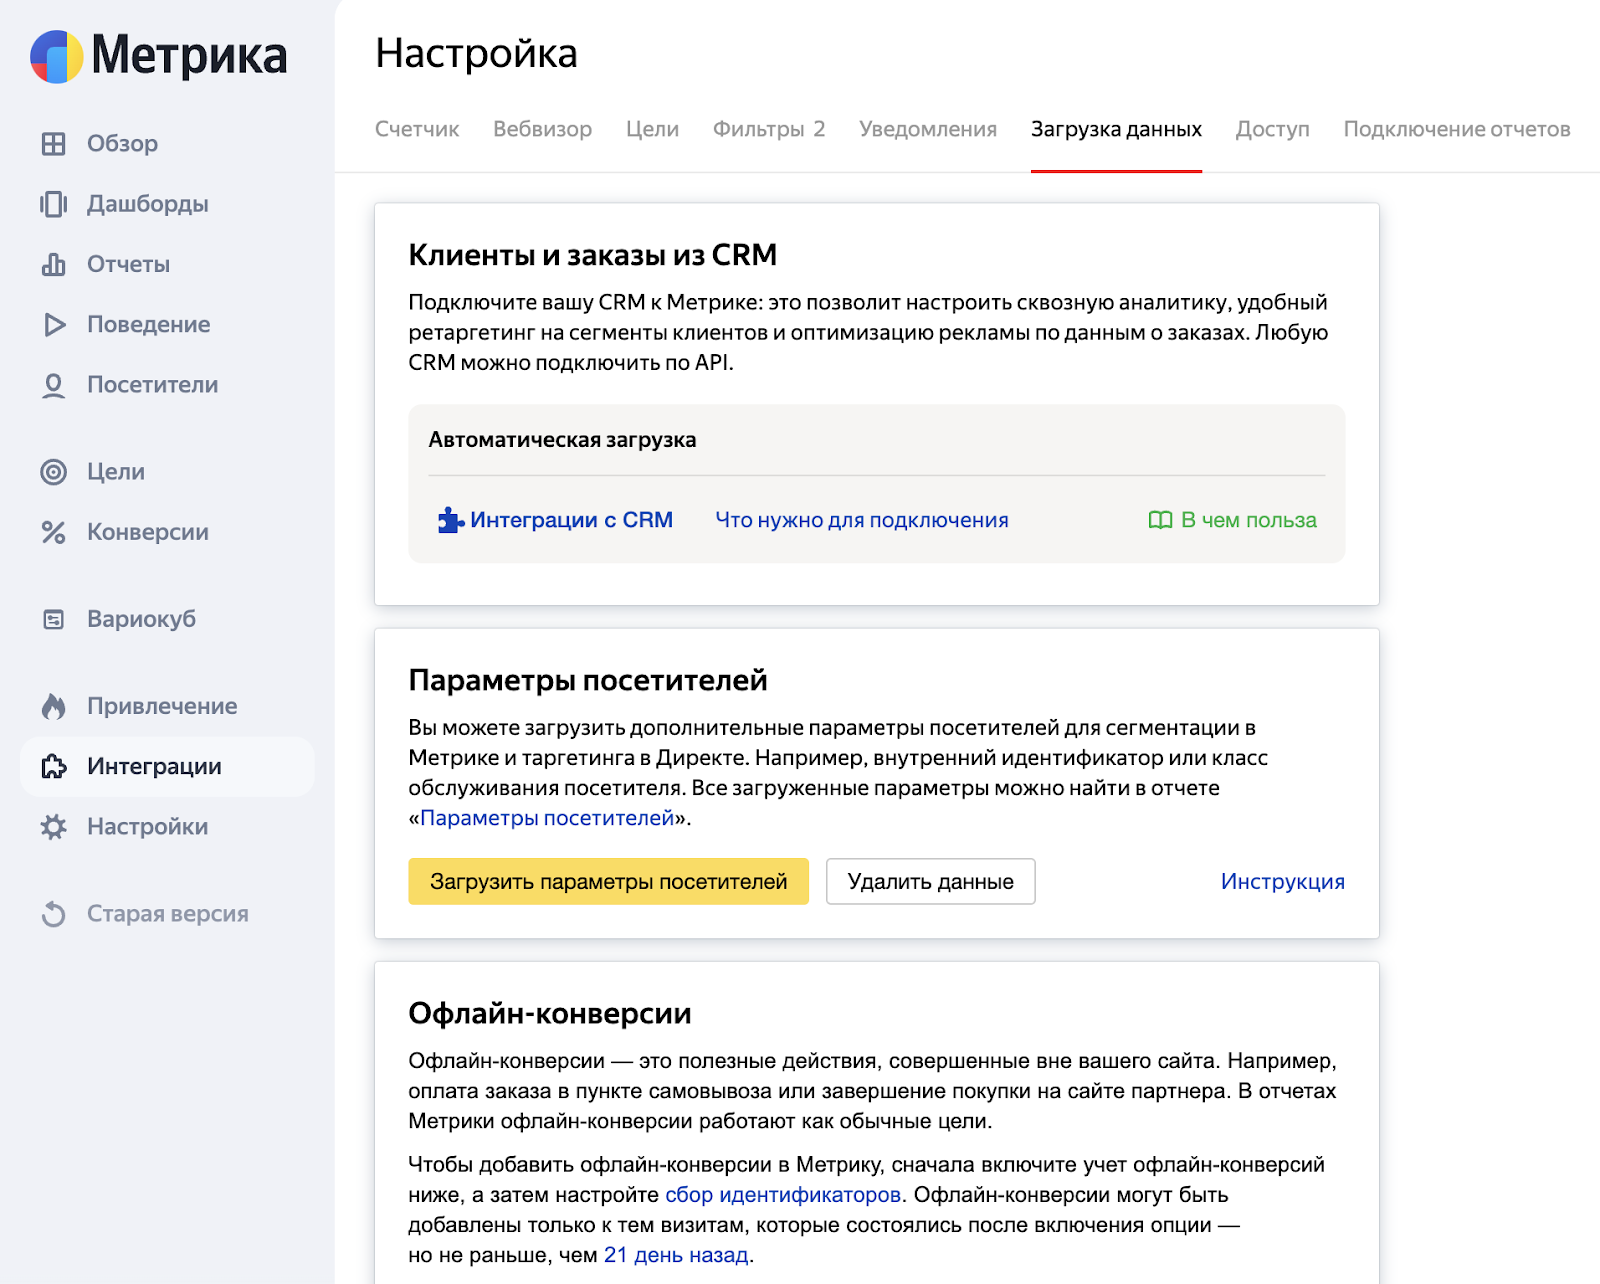Follow the Параметры посетителей report link
1600x1284 pixels.
547,818
